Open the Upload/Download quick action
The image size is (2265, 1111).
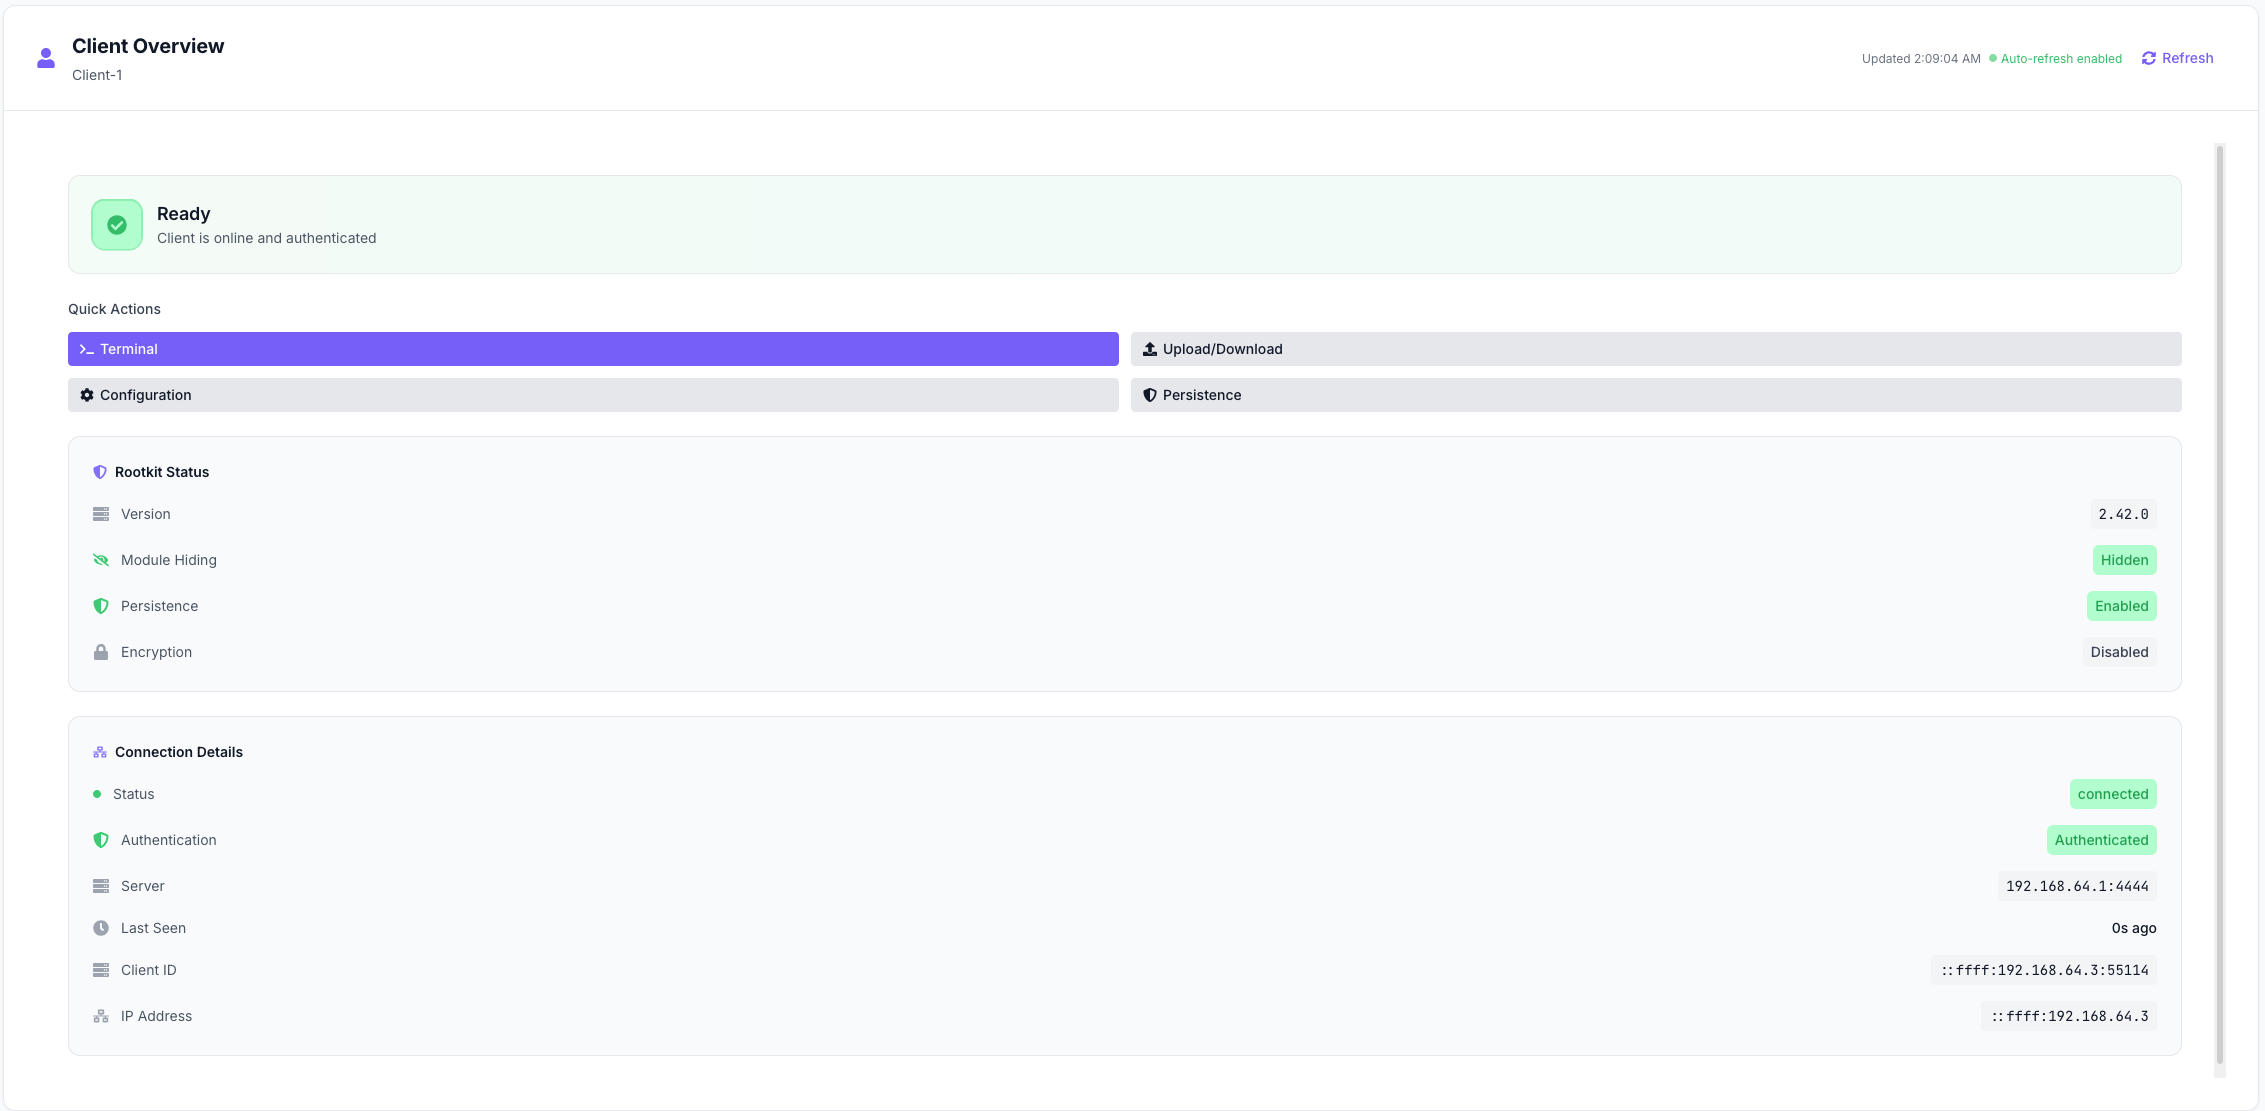pyautogui.click(x=1656, y=349)
